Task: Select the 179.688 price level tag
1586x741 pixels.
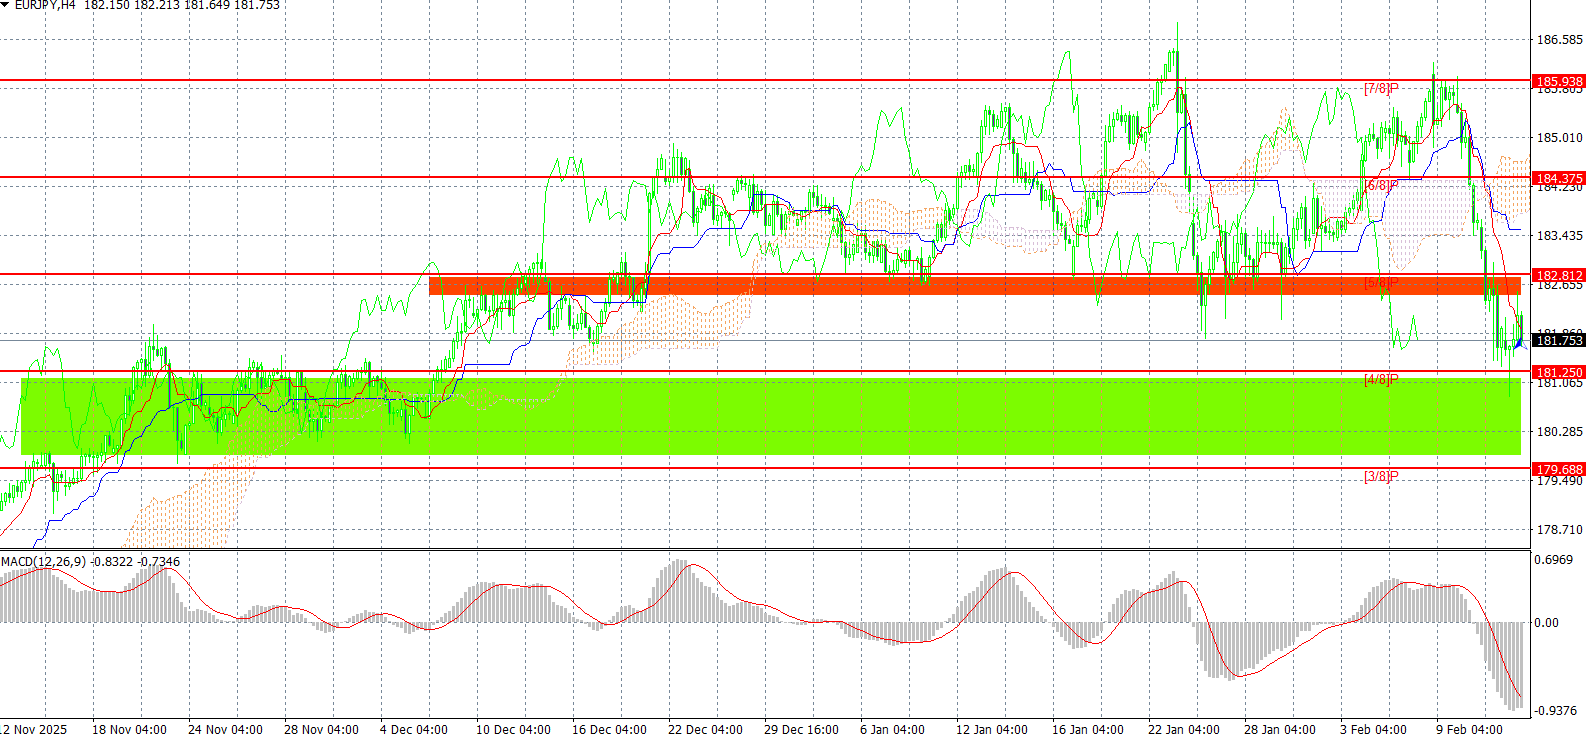Action: (x=1559, y=469)
